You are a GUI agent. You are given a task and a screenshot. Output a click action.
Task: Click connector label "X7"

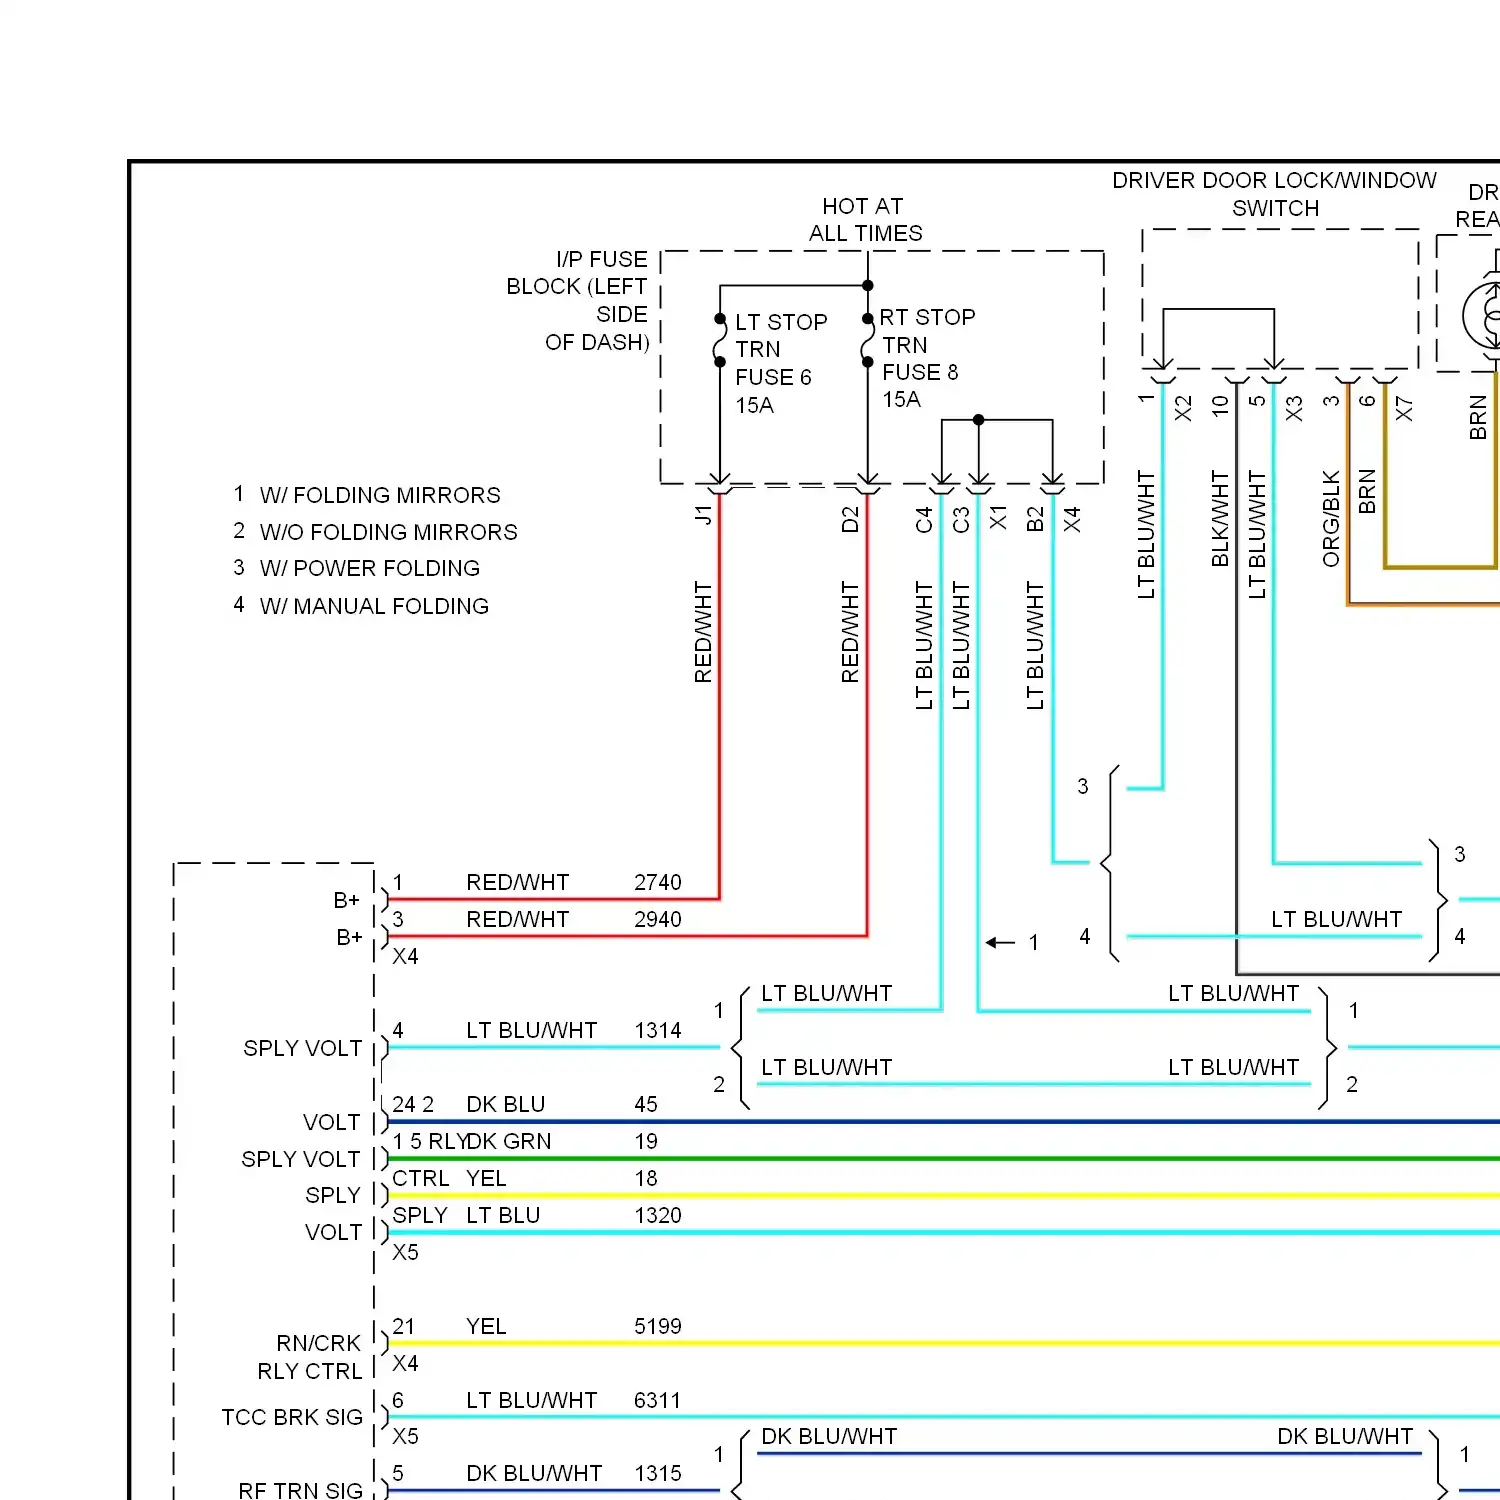tap(1404, 409)
